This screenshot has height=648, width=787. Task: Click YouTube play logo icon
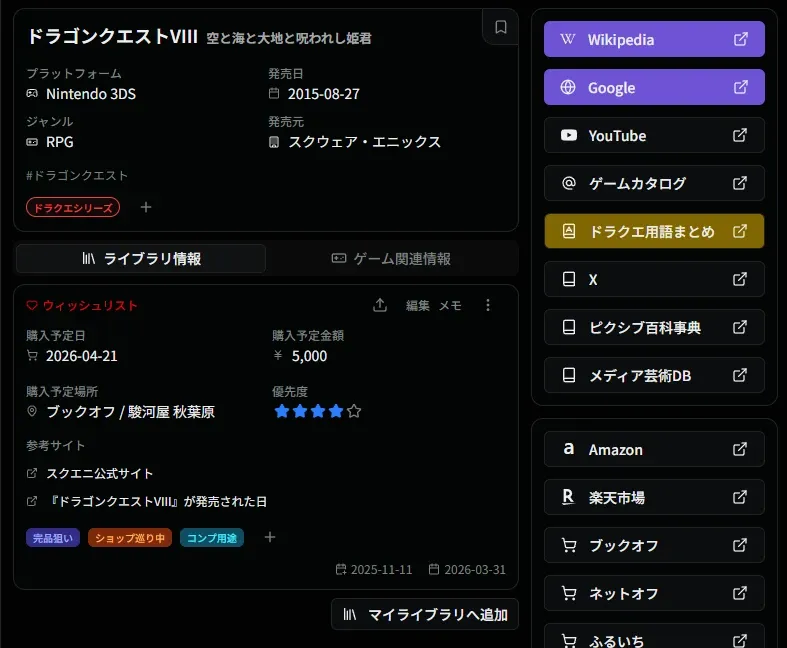click(x=569, y=136)
